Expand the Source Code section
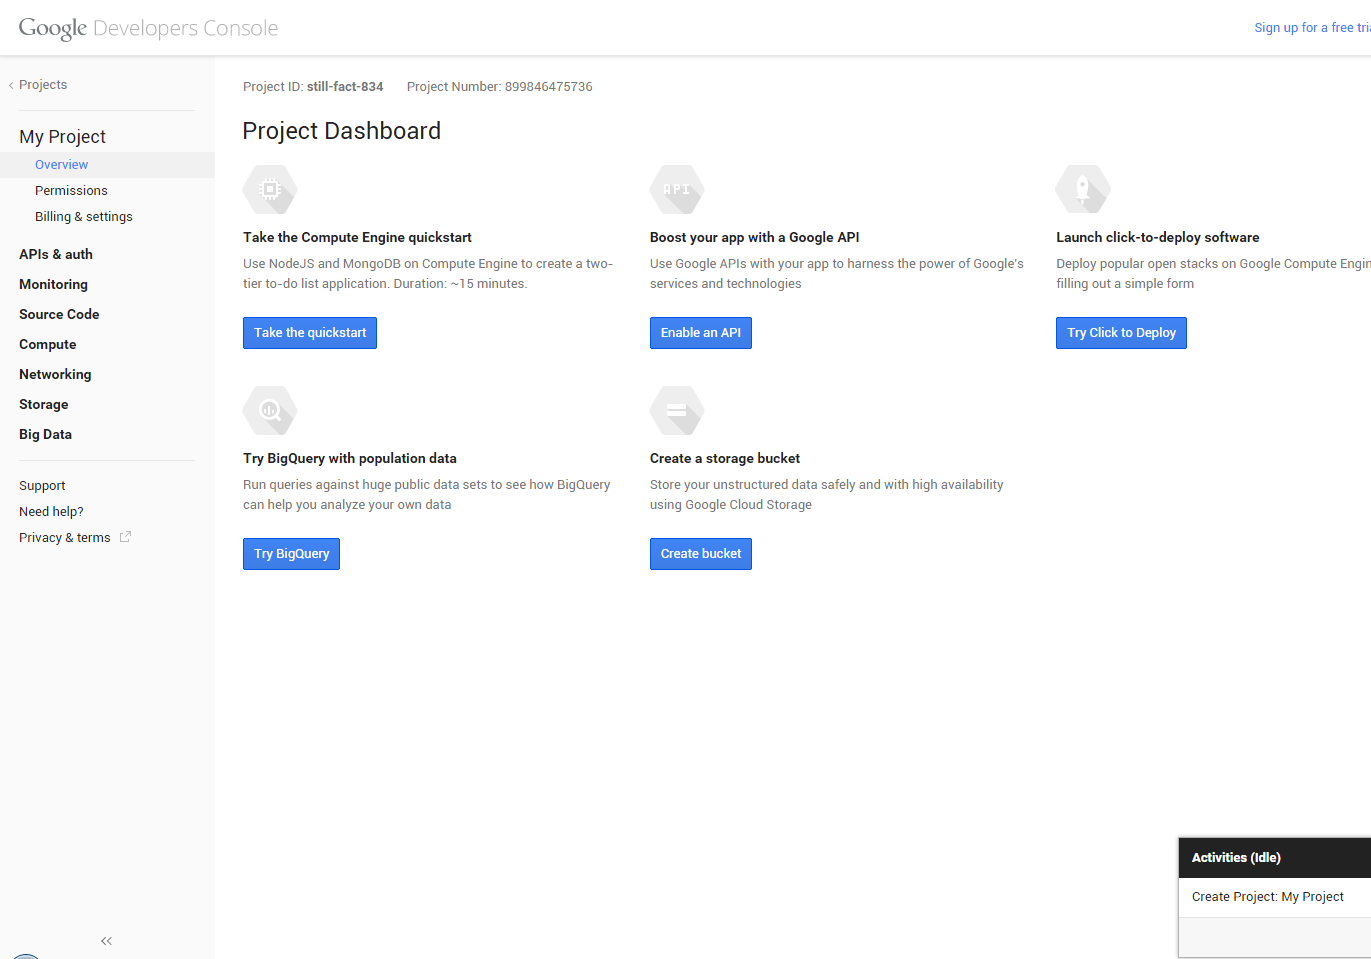The width and height of the screenshot is (1371, 959). tap(59, 315)
